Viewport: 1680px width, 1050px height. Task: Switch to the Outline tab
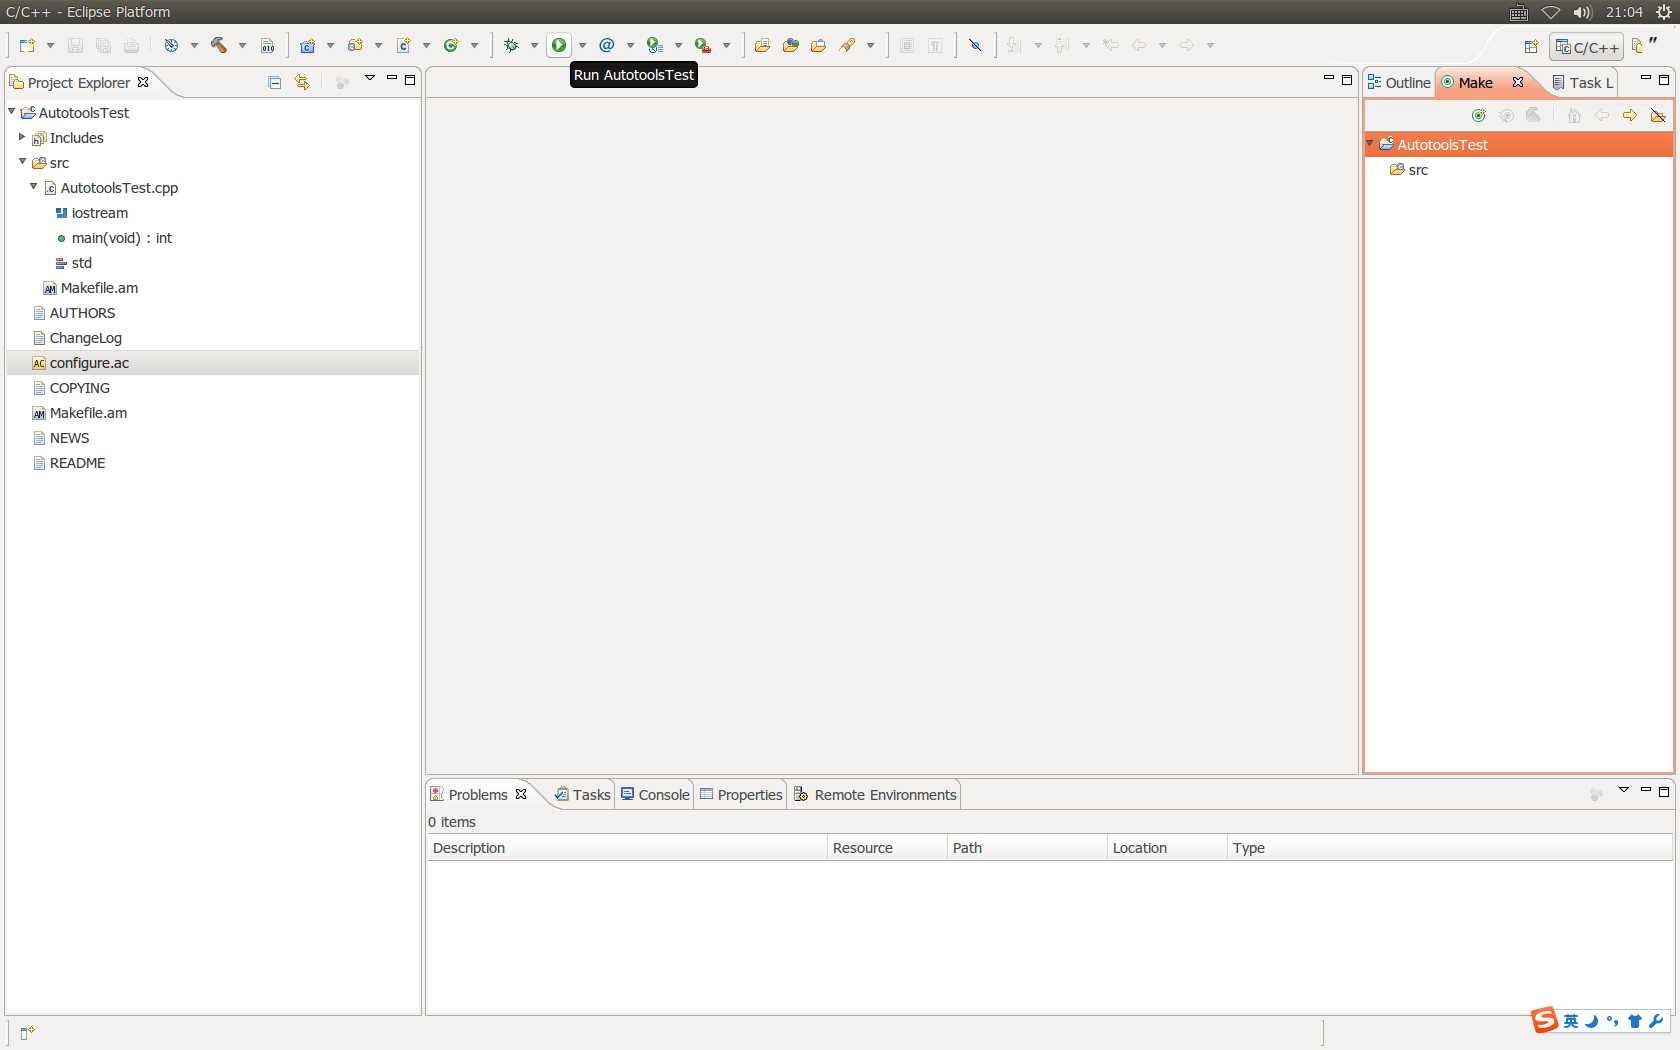click(x=1399, y=83)
